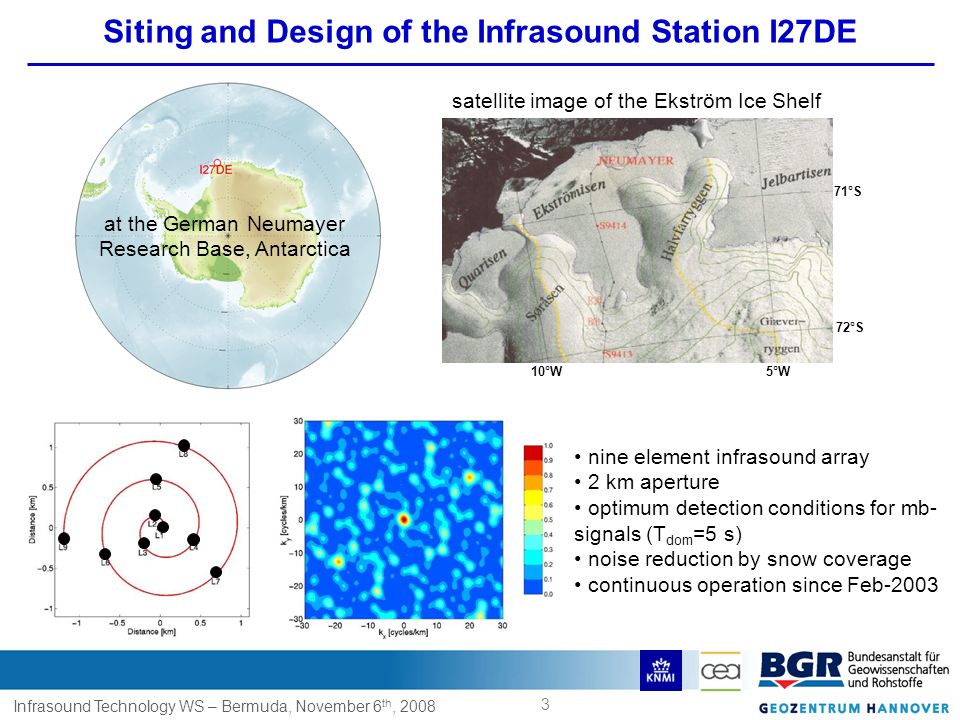The width and height of the screenshot is (960, 720).
Task: Click the BGR logo
Action: tap(801, 670)
